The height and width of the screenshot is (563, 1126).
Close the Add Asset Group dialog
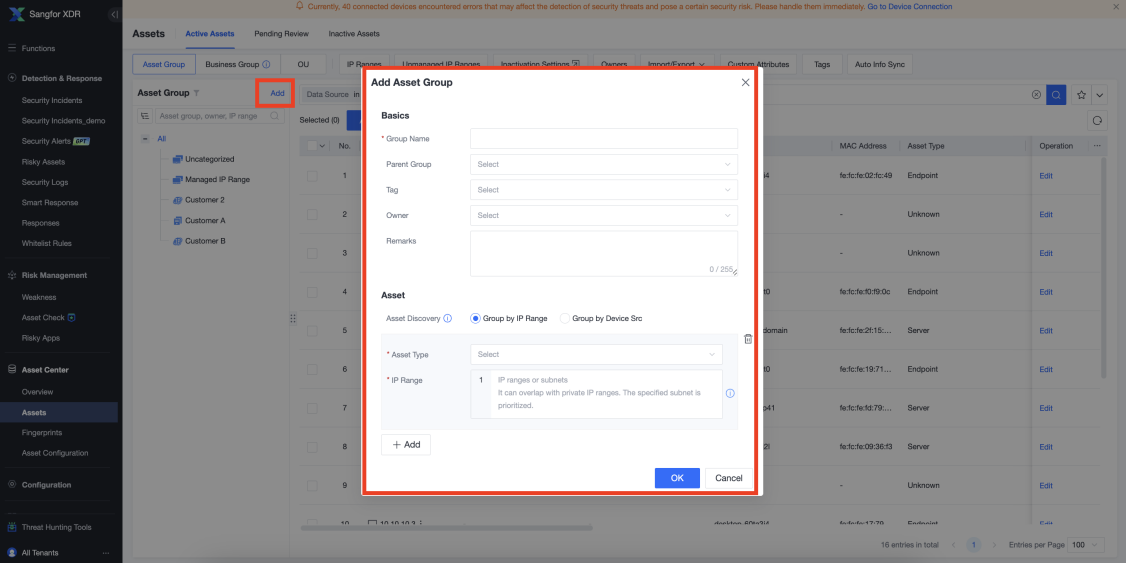pos(745,83)
